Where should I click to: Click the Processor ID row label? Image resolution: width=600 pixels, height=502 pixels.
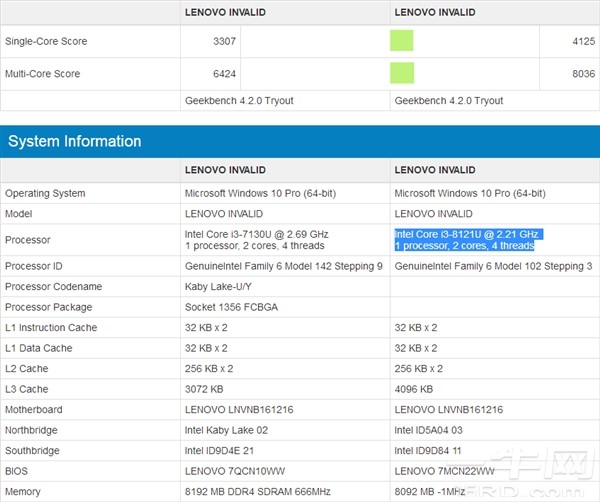(x=34, y=266)
